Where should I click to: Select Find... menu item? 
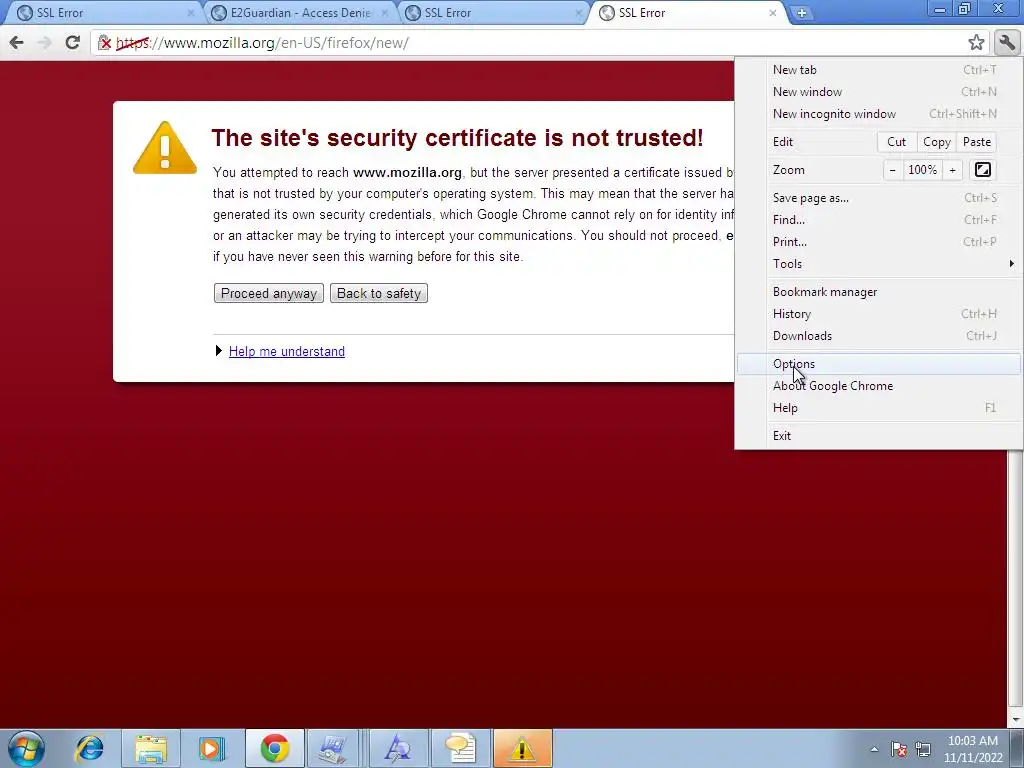pos(878,220)
